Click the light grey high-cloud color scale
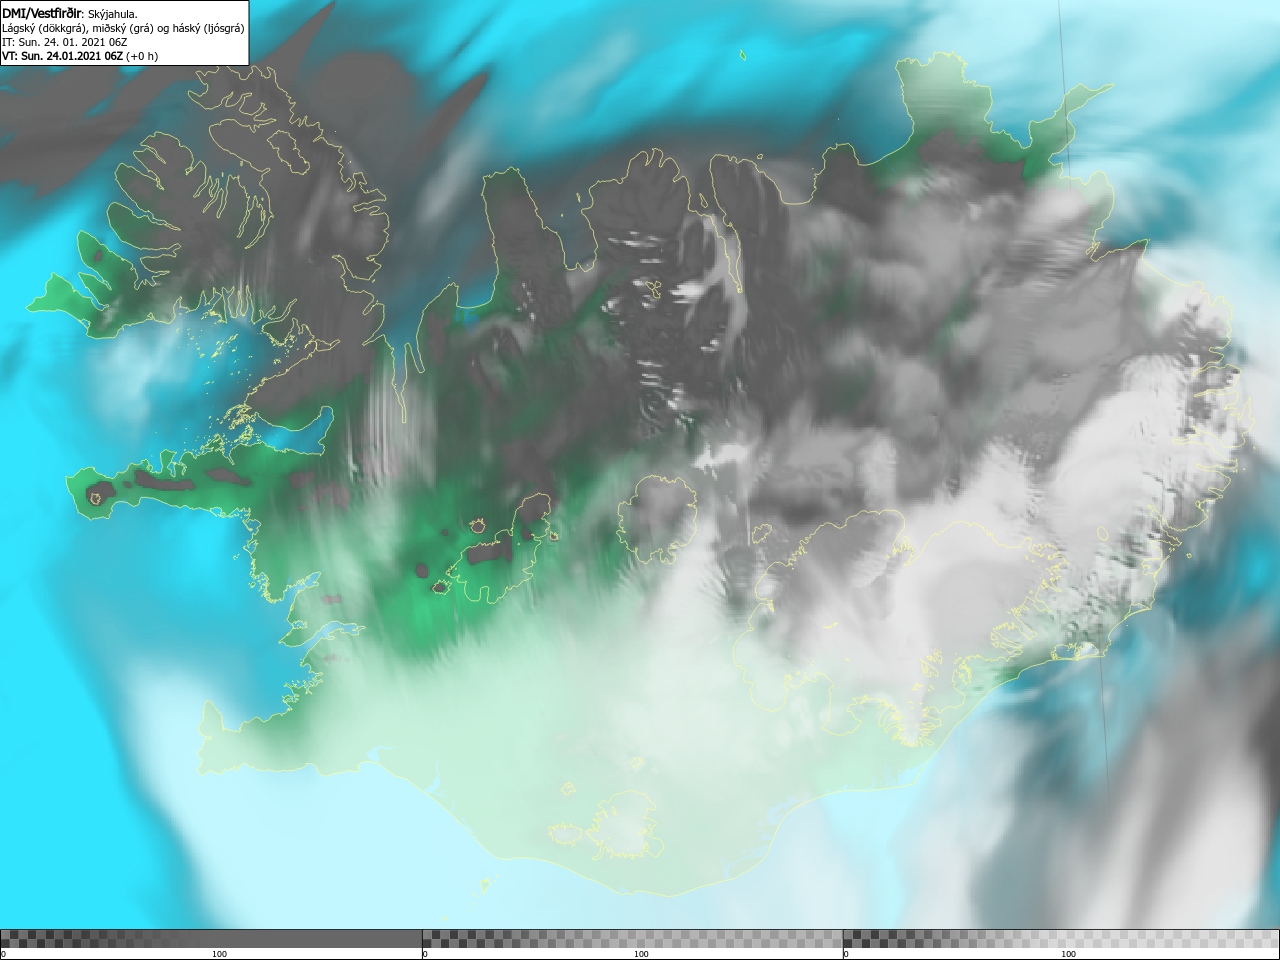The width and height of the screenshot is (1280, 960). (1061, 939)
